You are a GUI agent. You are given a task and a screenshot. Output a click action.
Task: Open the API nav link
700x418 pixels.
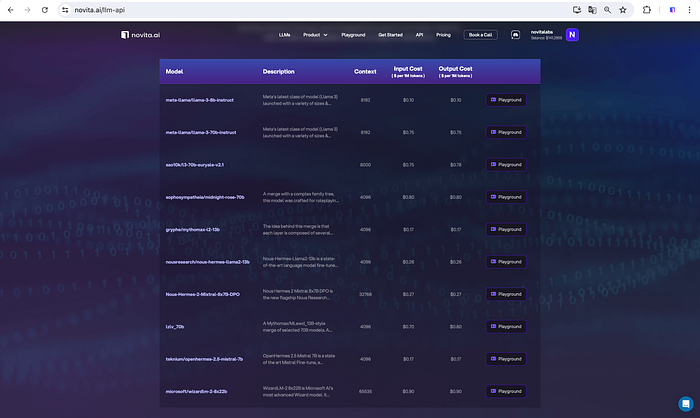[419, 35]
